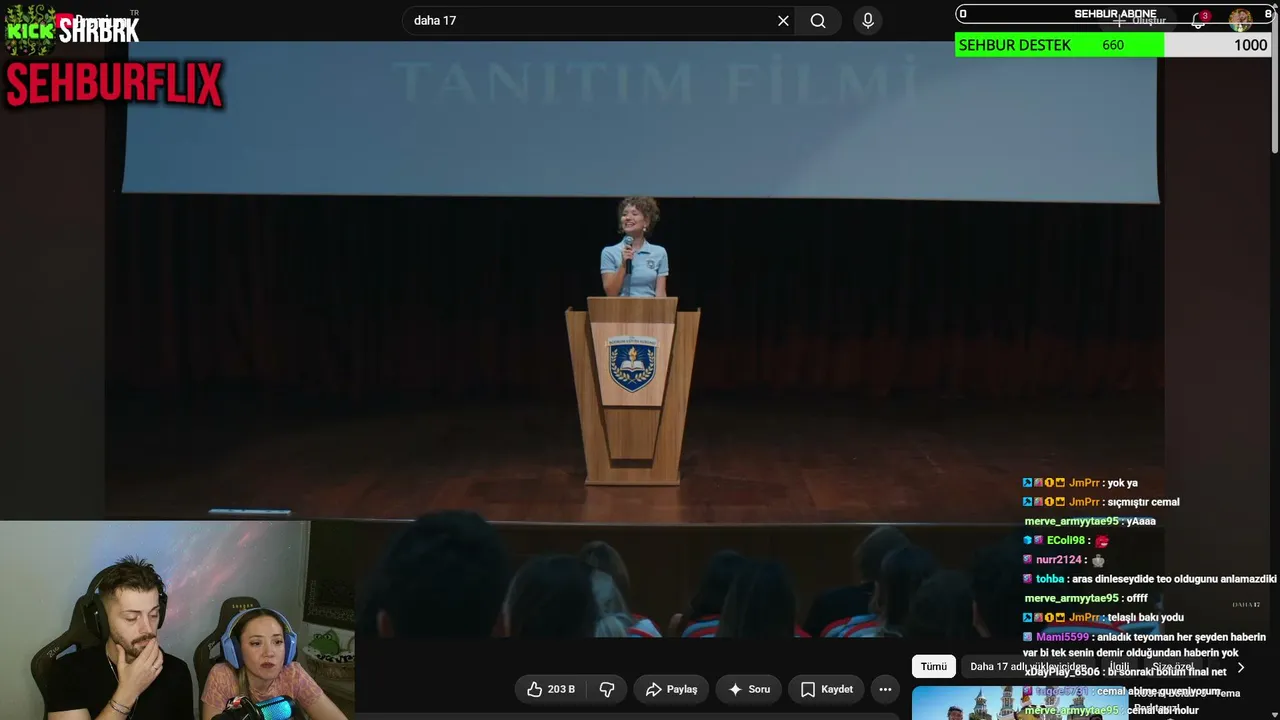
Task: Select the İlgili filter chip
Action: [x=1119, y=667]
